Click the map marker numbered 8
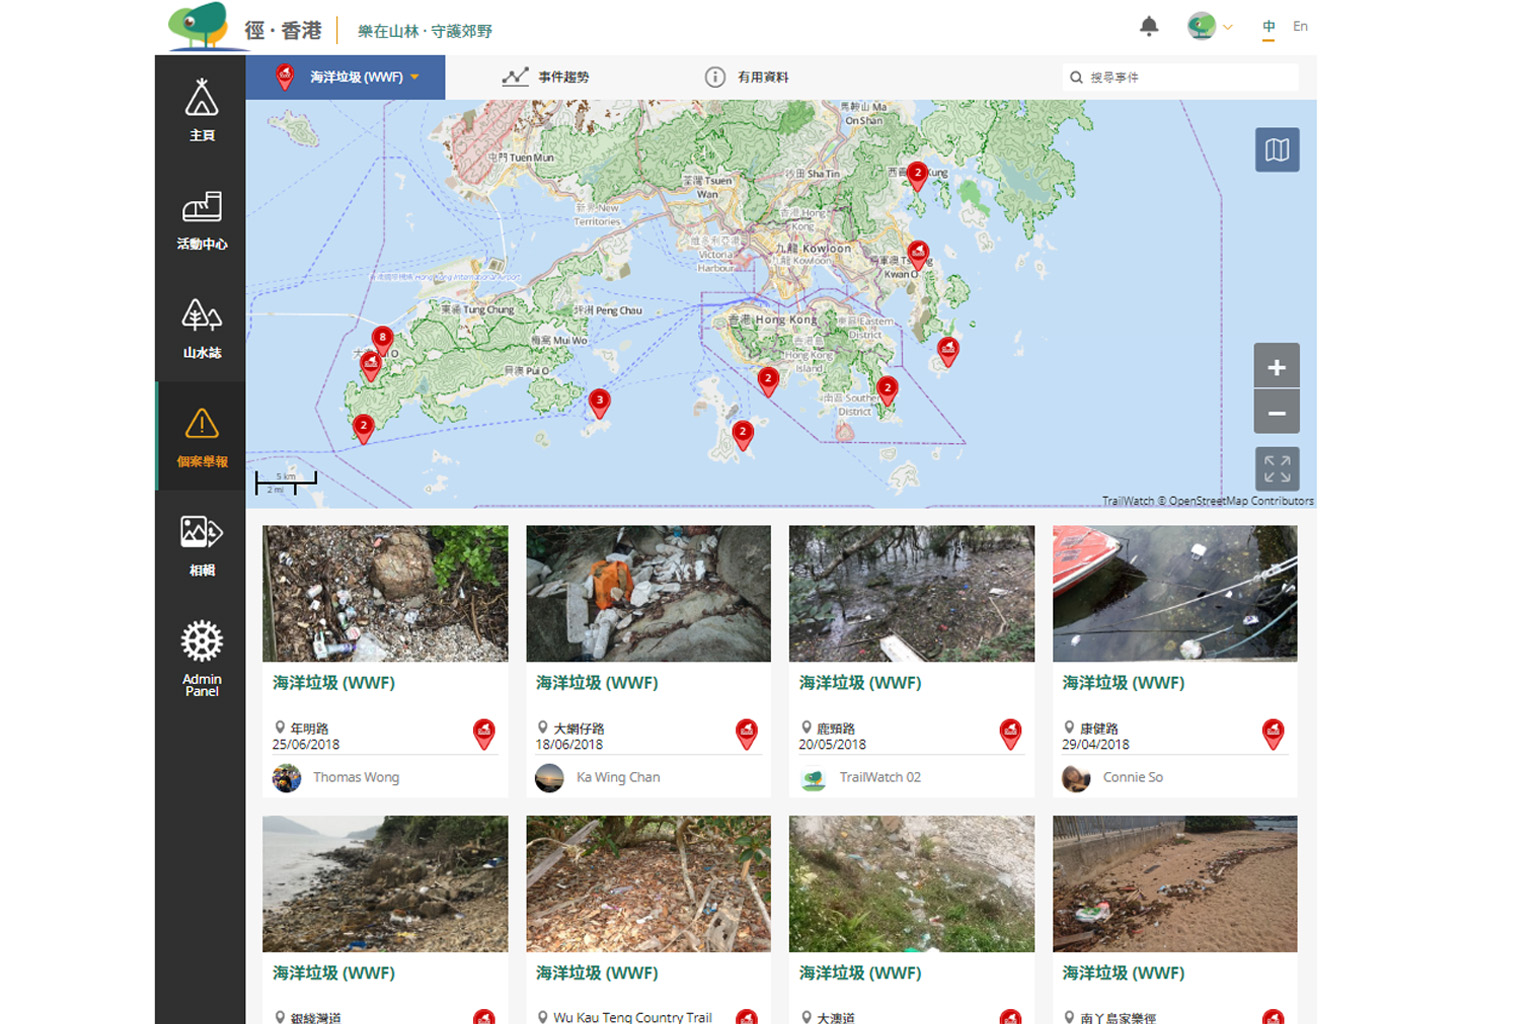1536x1024 pixels. [x=382, y=339]
